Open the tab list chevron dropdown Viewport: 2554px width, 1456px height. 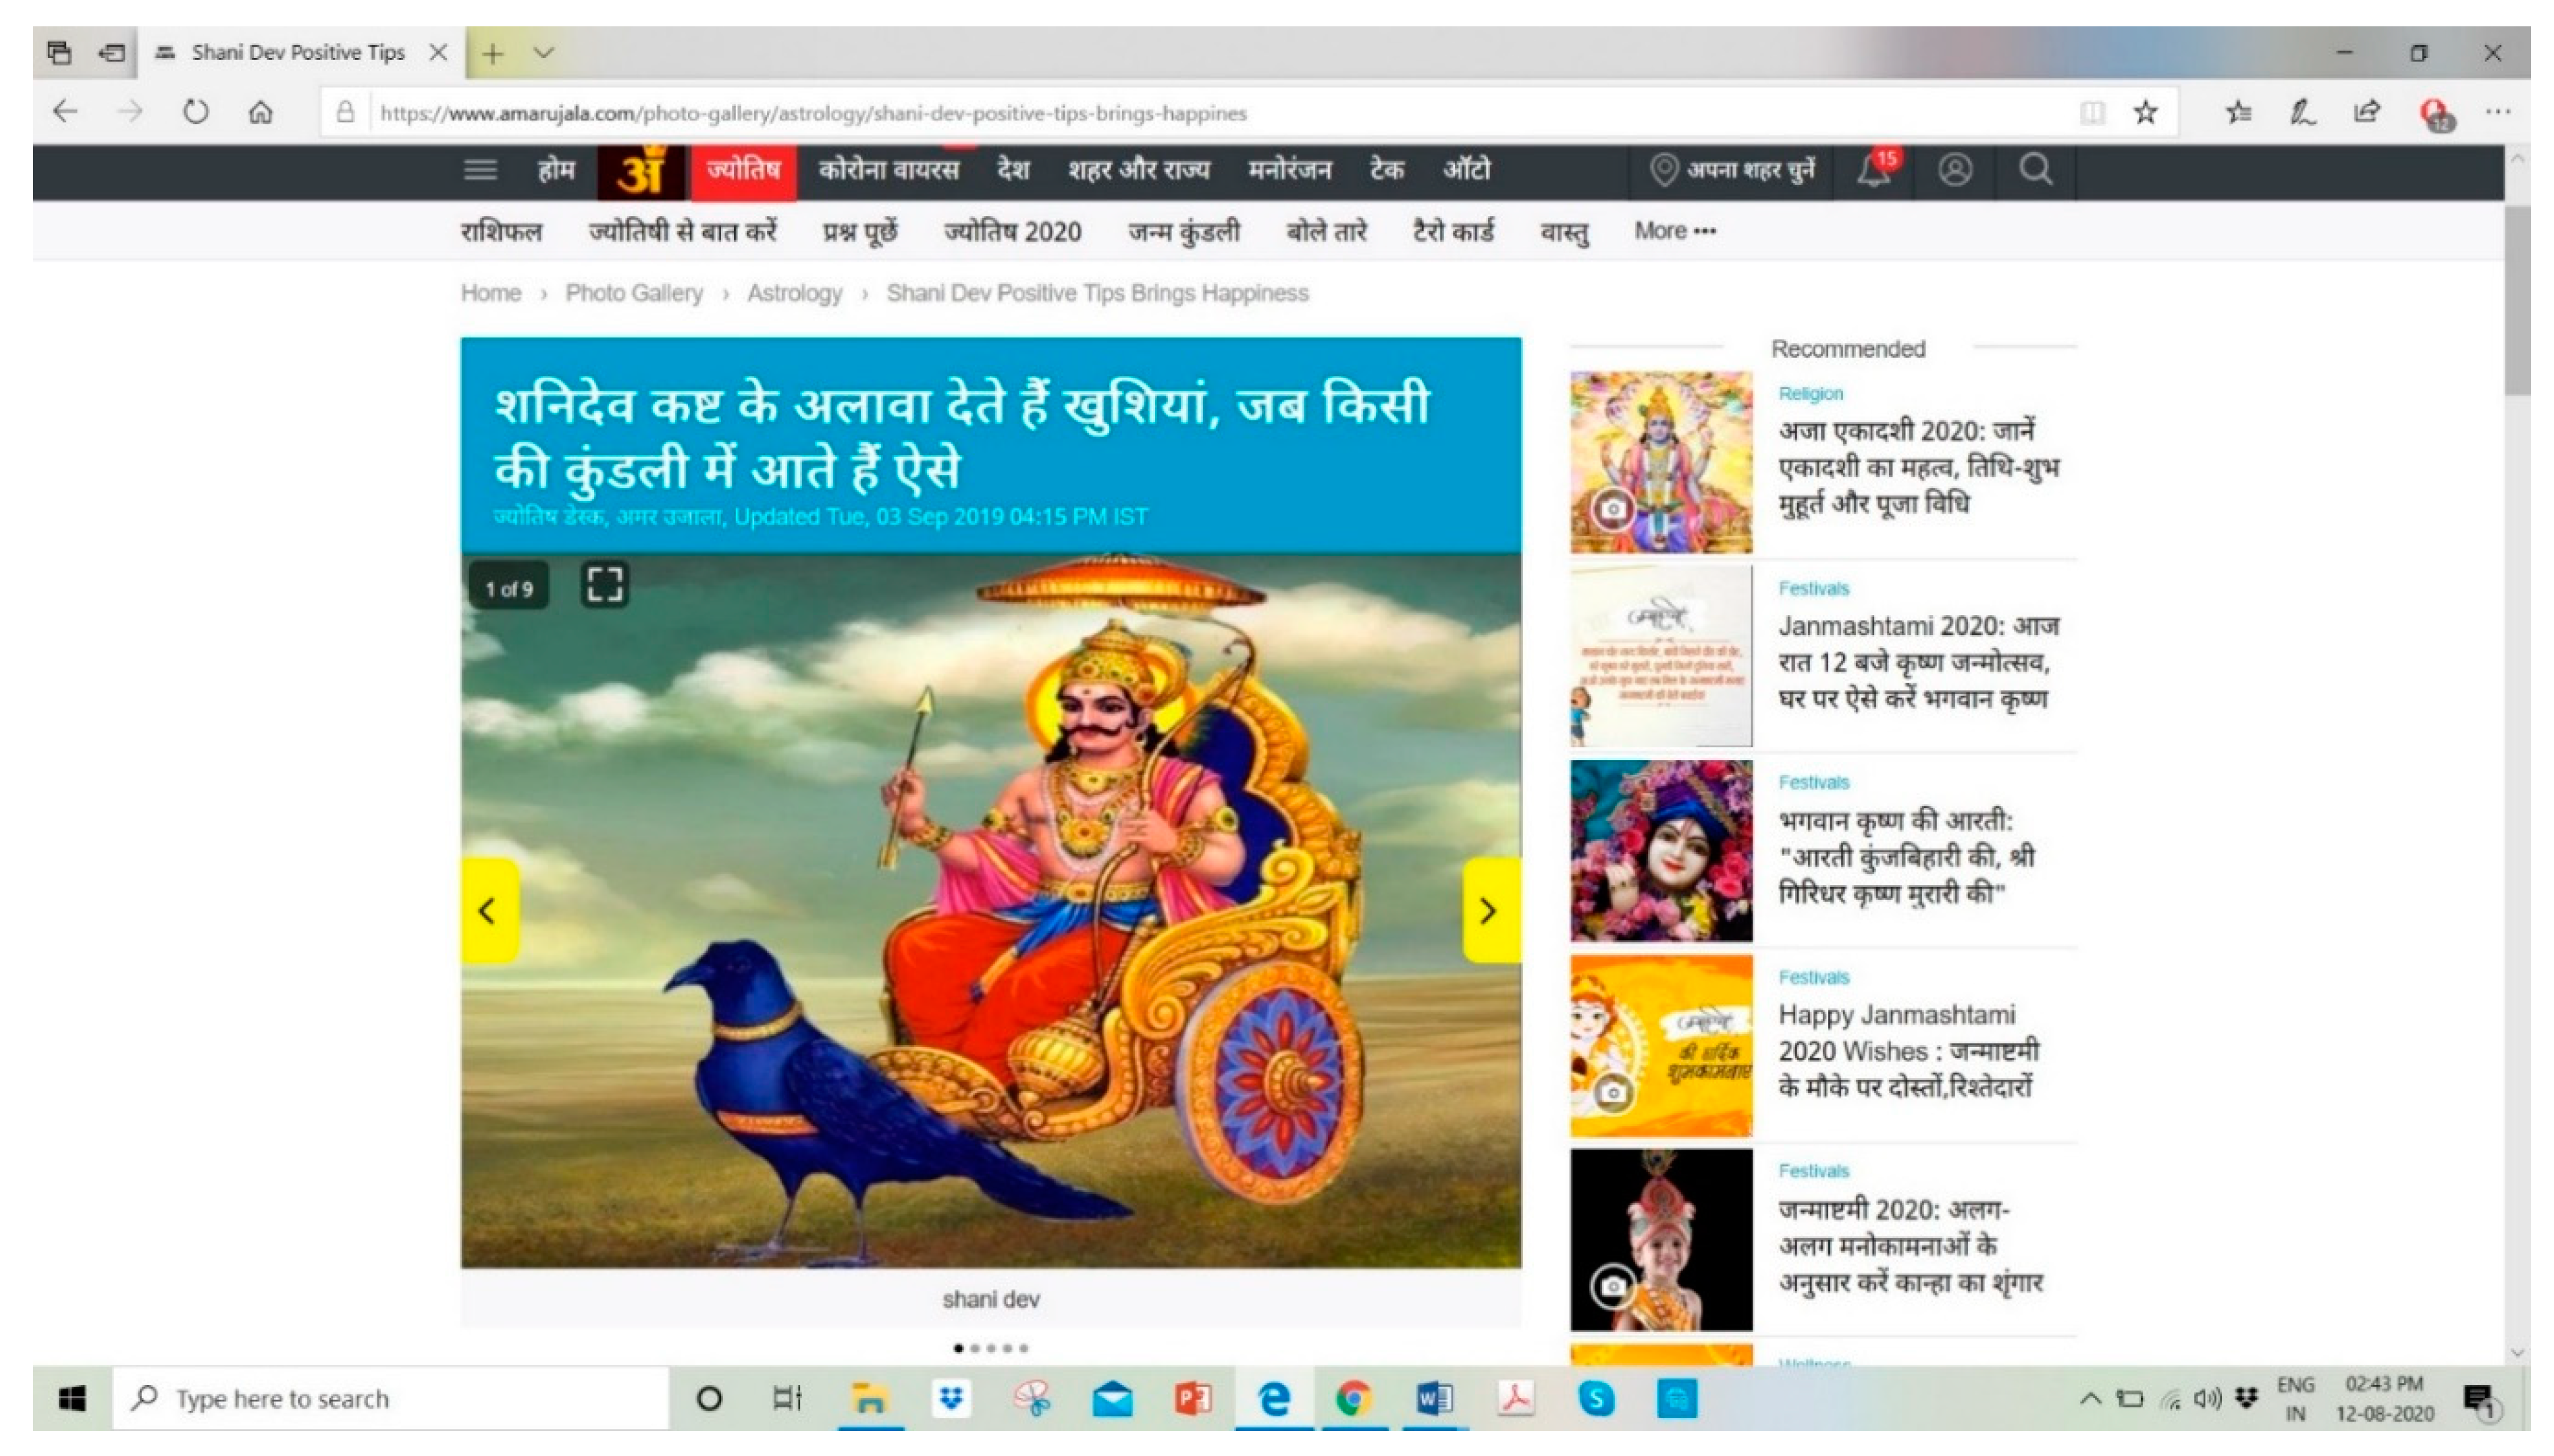[543, 52]
